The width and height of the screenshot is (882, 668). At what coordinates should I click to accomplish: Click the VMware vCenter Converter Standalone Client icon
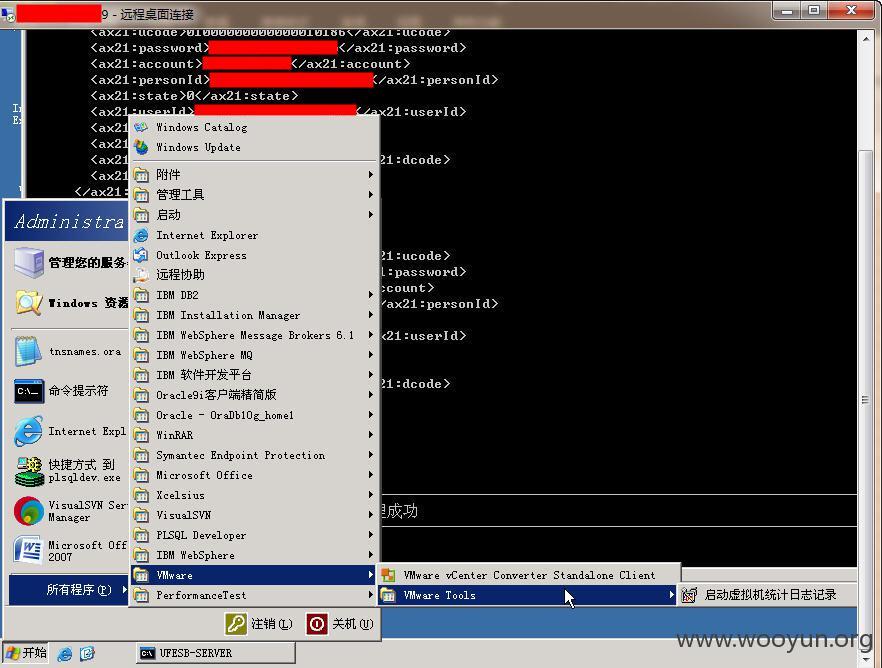coord(388,575)
